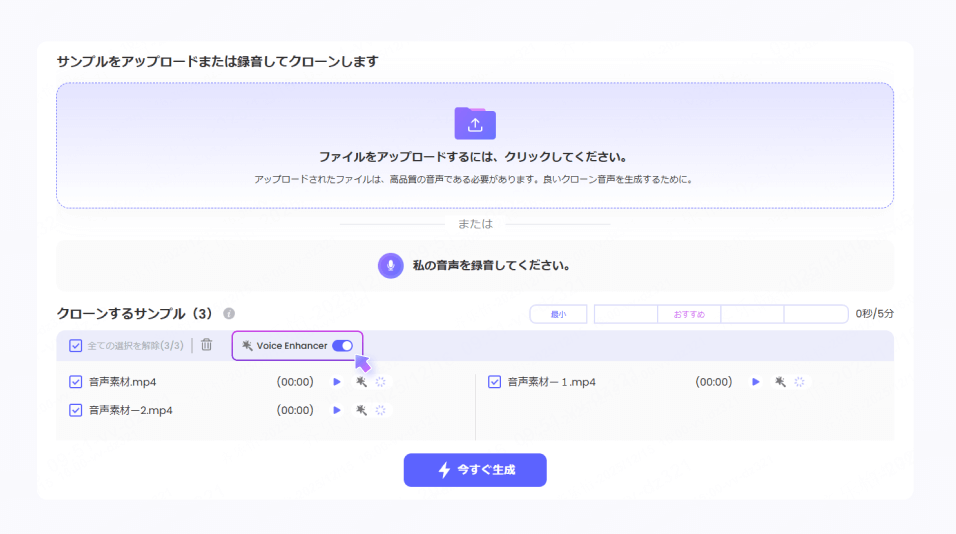Click 私の音声を録音してください record button
The width and height of the screenshot is (956, 534).
coord(475,266)
